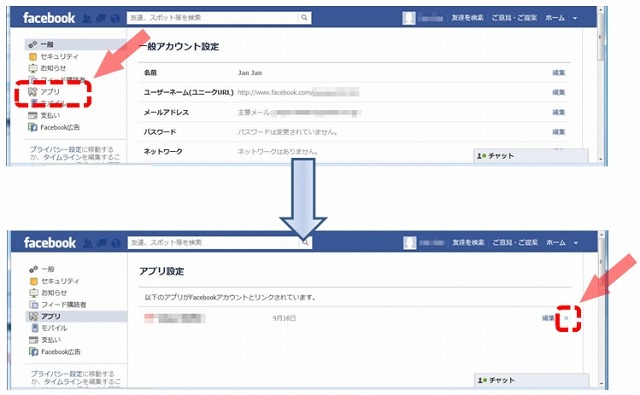Click the セキュリティ badge icon on the アプリ設定 page
Viewport: 640px width, 395px height.
point(34,281)
